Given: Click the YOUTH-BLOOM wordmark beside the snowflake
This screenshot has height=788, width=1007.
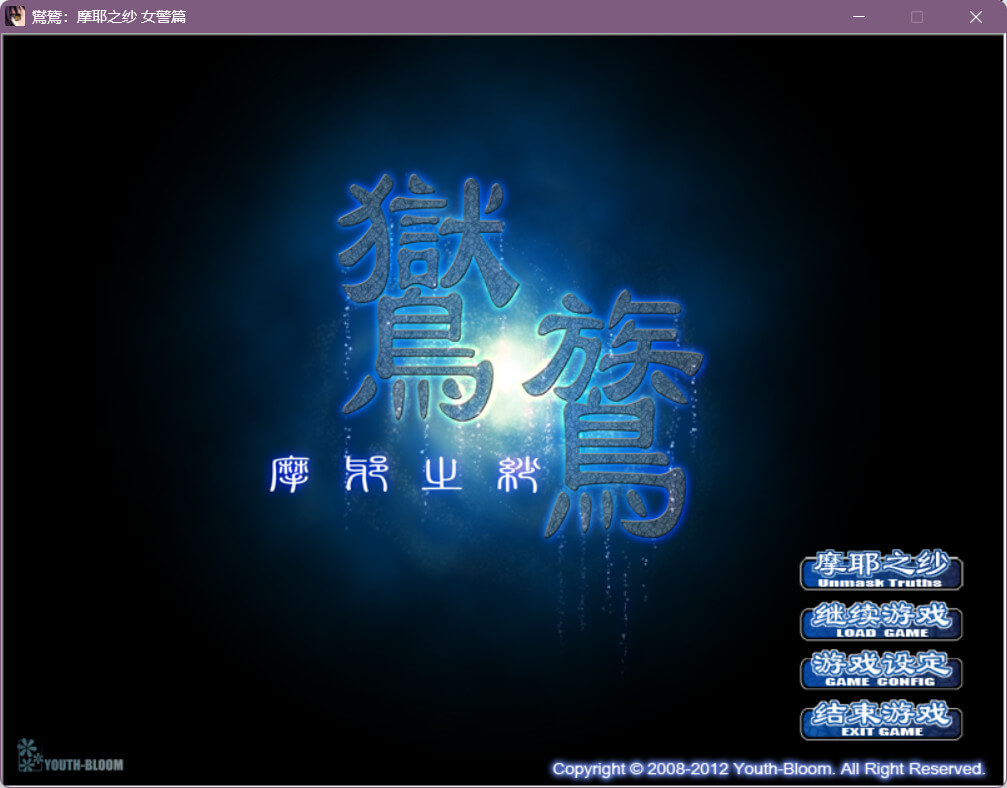Looking at the screenshot, I should click(83, 765).
